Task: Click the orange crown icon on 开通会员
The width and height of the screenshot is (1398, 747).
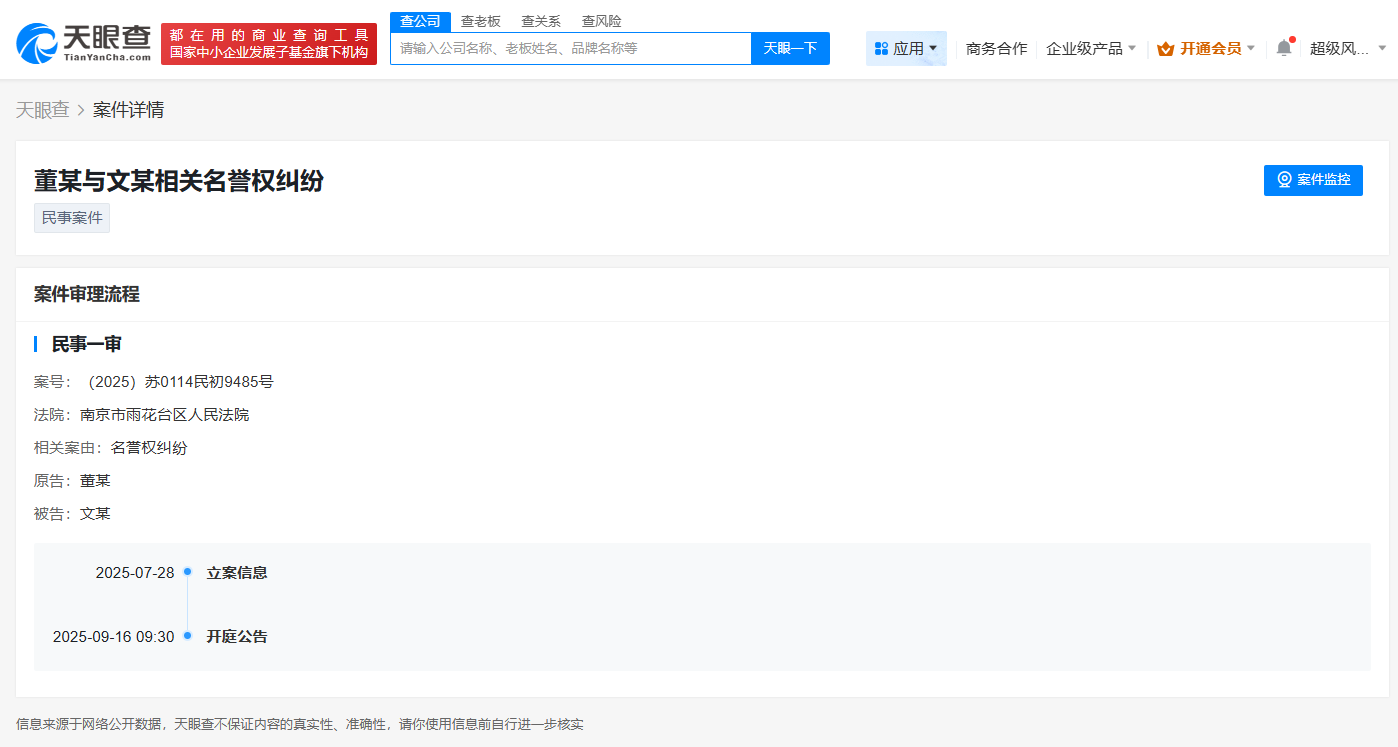Action: (x=1167, y=47)
